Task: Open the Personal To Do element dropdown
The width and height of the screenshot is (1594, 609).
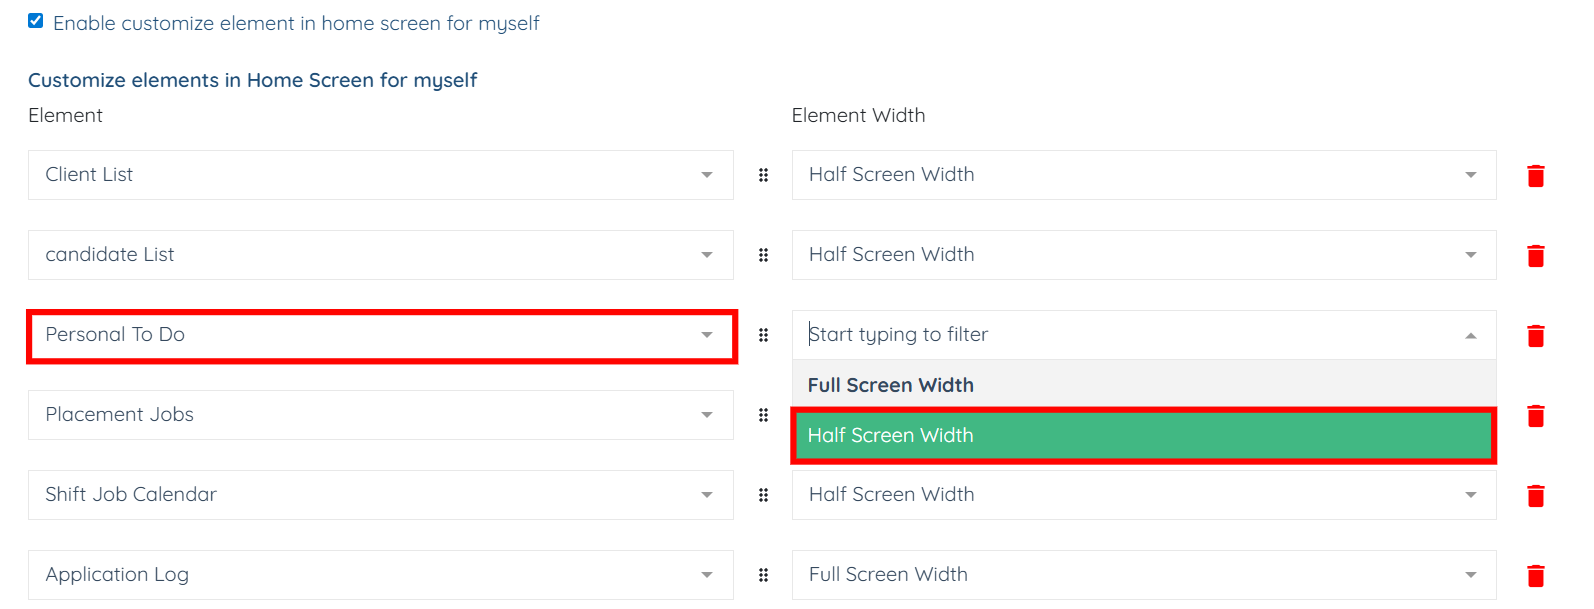Action: click(380, 335)
